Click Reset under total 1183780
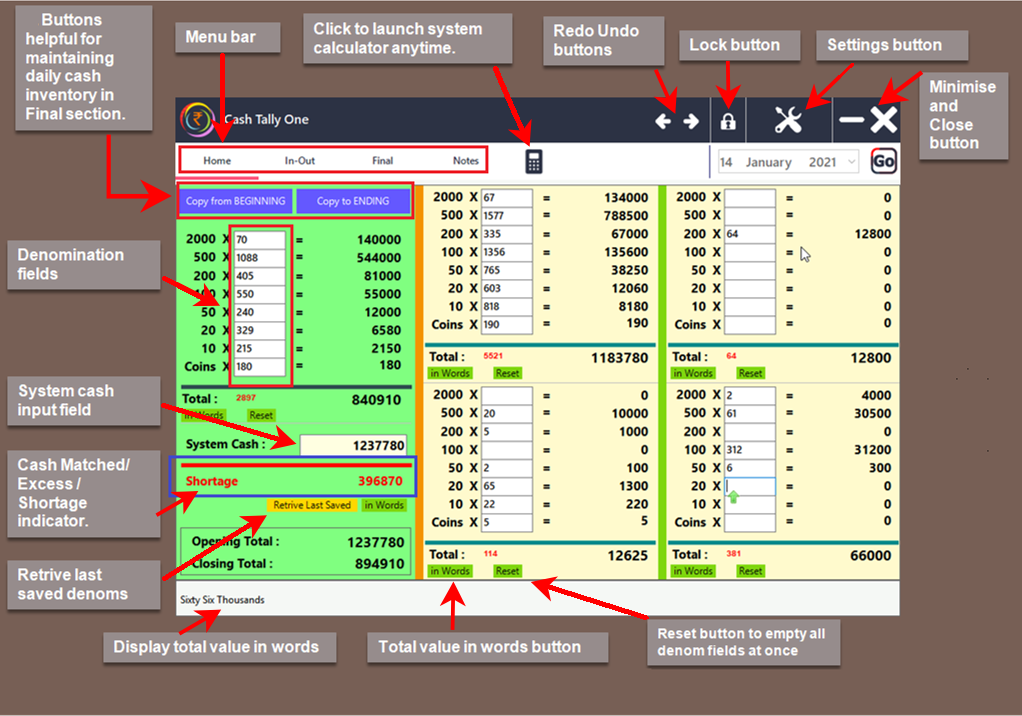 coord(507,373)
